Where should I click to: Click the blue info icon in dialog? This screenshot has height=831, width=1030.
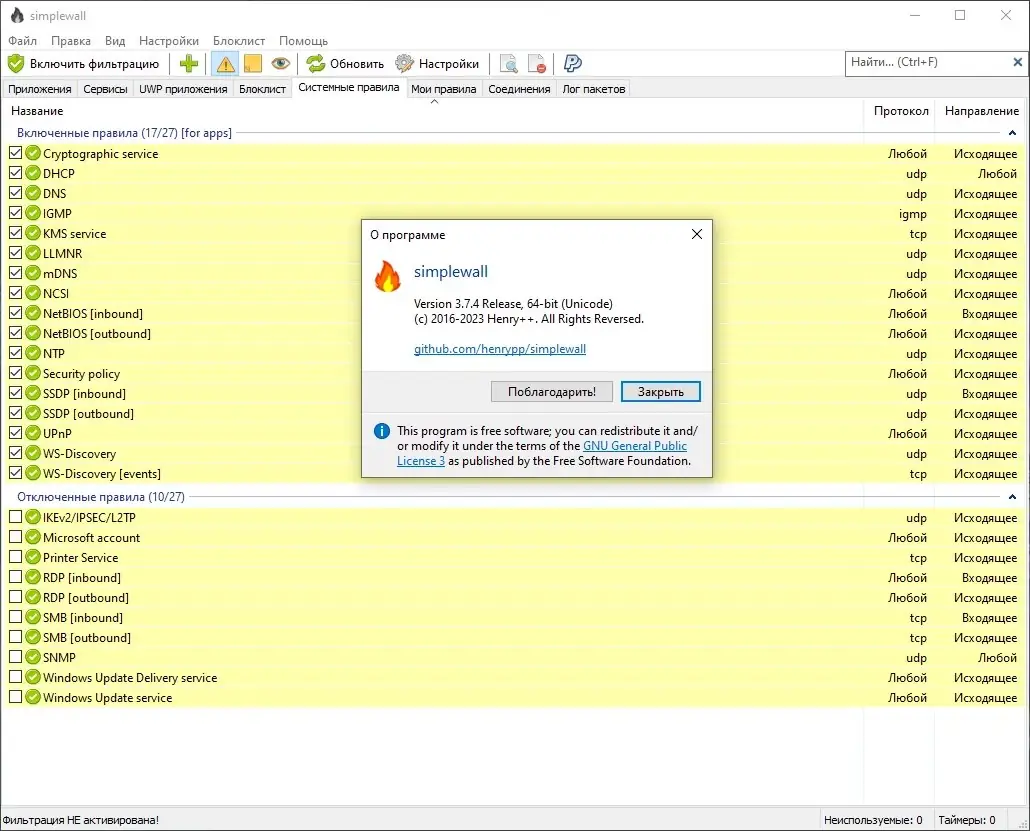pos(382,431)
